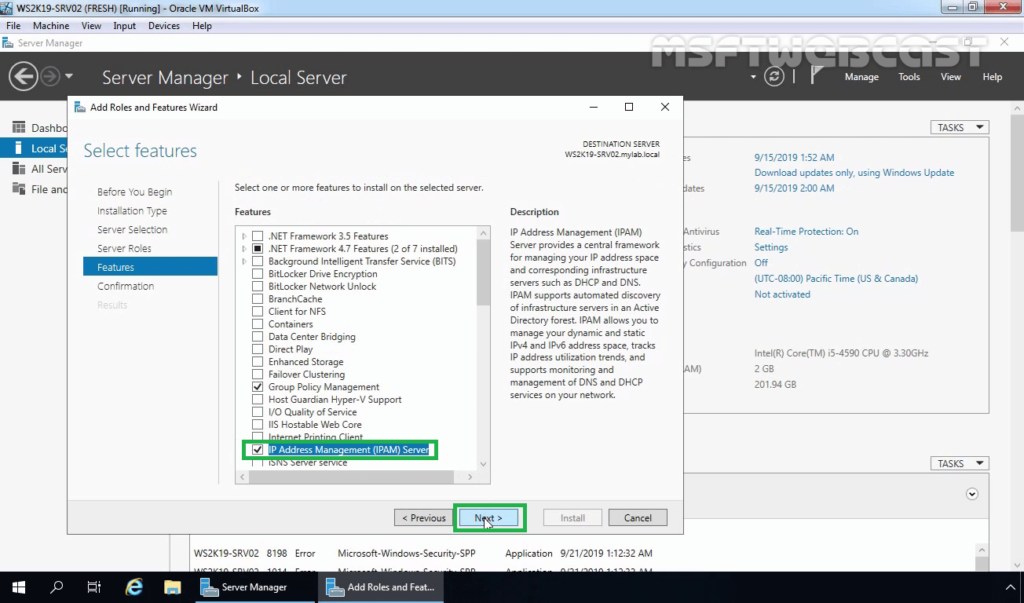Check the BranchCache checkbox
The image size is (1024, 603).
coord(257,299)
